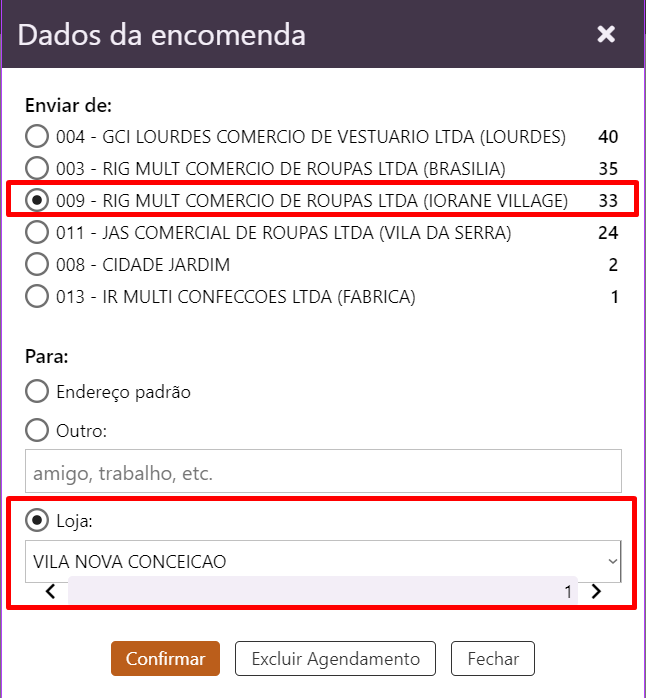The image size is (646, 698).
Task: Click the Excluir Agendamento button
Action: [x=335, y=659]
